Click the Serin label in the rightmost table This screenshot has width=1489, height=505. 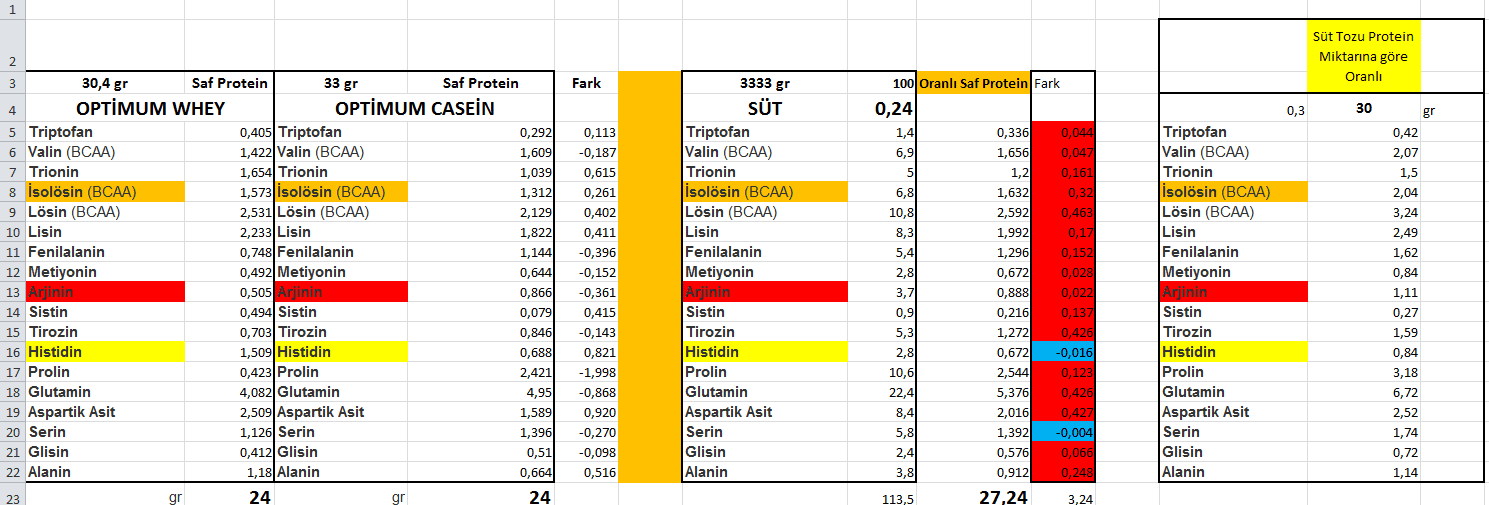1182,432
